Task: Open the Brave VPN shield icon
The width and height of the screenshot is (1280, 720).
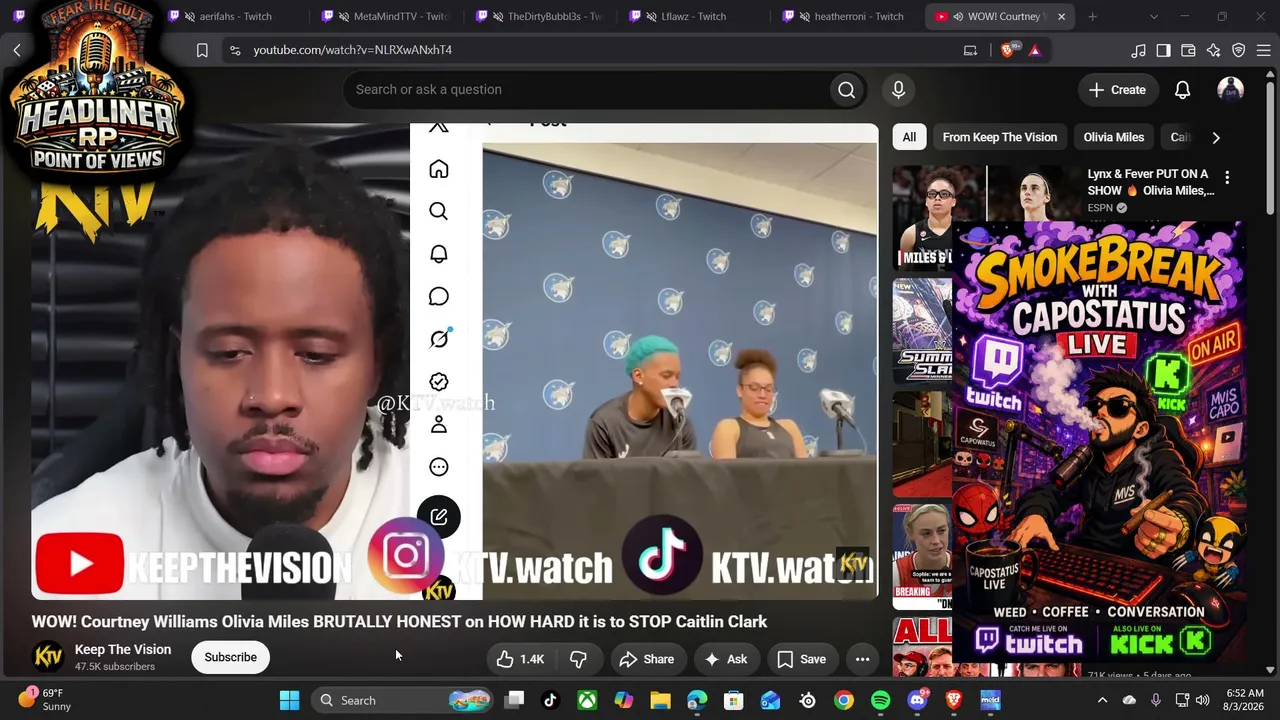Action: pyautogui.click(x=1238, y=50)
